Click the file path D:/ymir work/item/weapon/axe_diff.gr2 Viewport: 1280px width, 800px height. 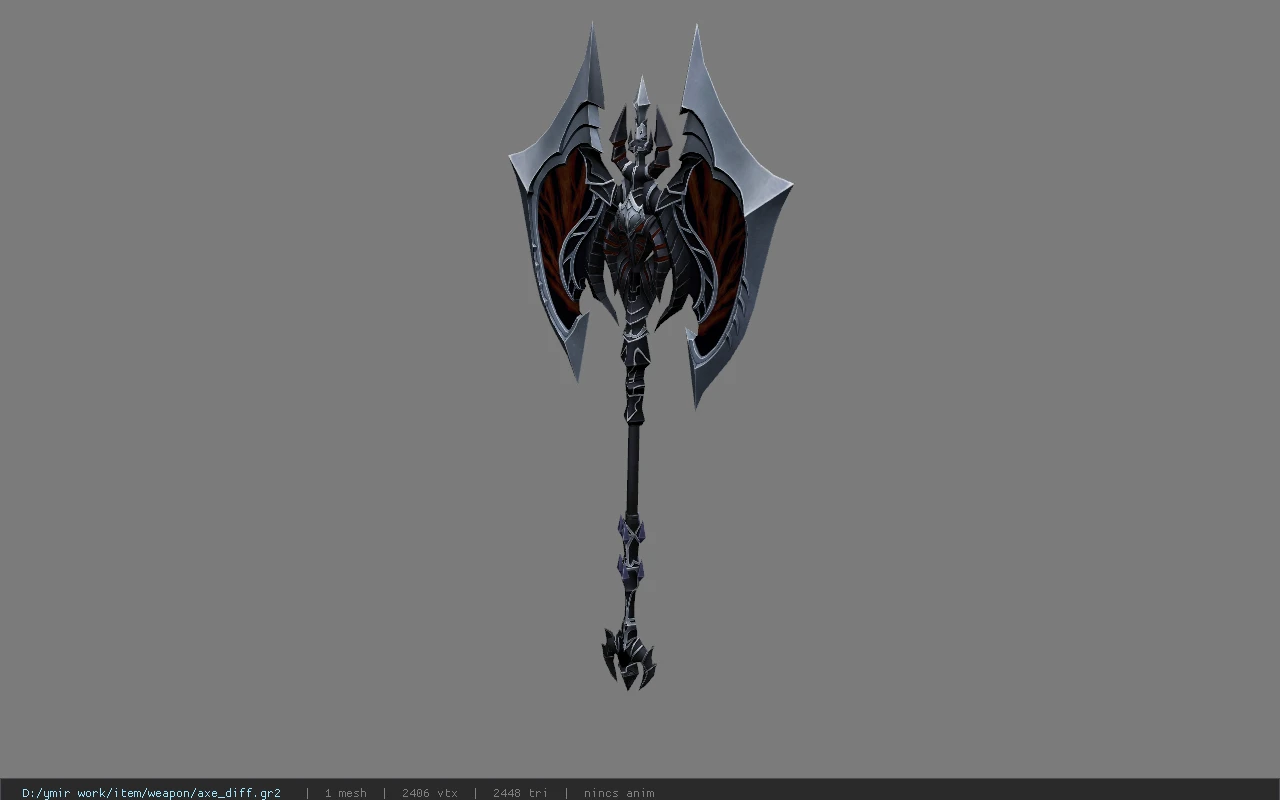[x=151, y=793]
